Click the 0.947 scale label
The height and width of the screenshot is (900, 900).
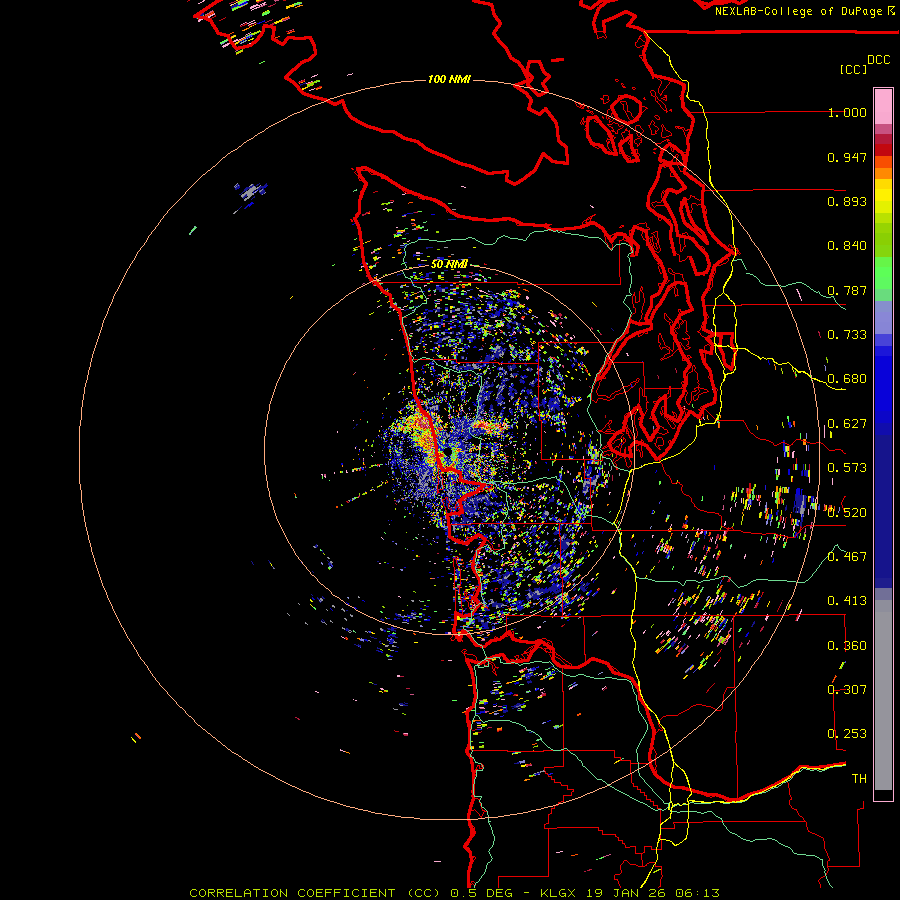[x=847, y=157]
